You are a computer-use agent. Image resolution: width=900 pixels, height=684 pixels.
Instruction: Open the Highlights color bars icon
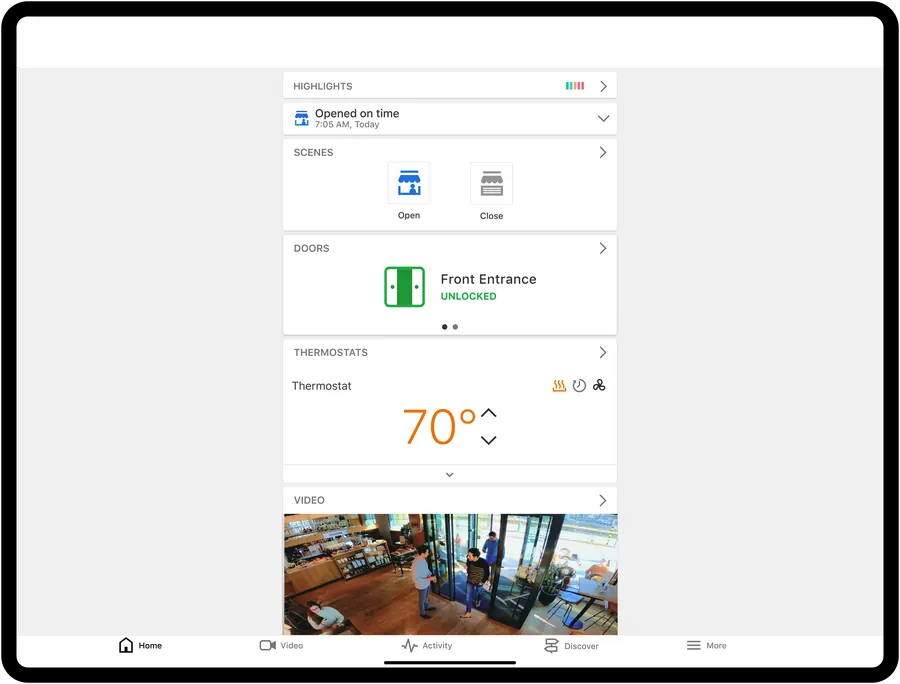pyautogui.click(x=575, y=86)
